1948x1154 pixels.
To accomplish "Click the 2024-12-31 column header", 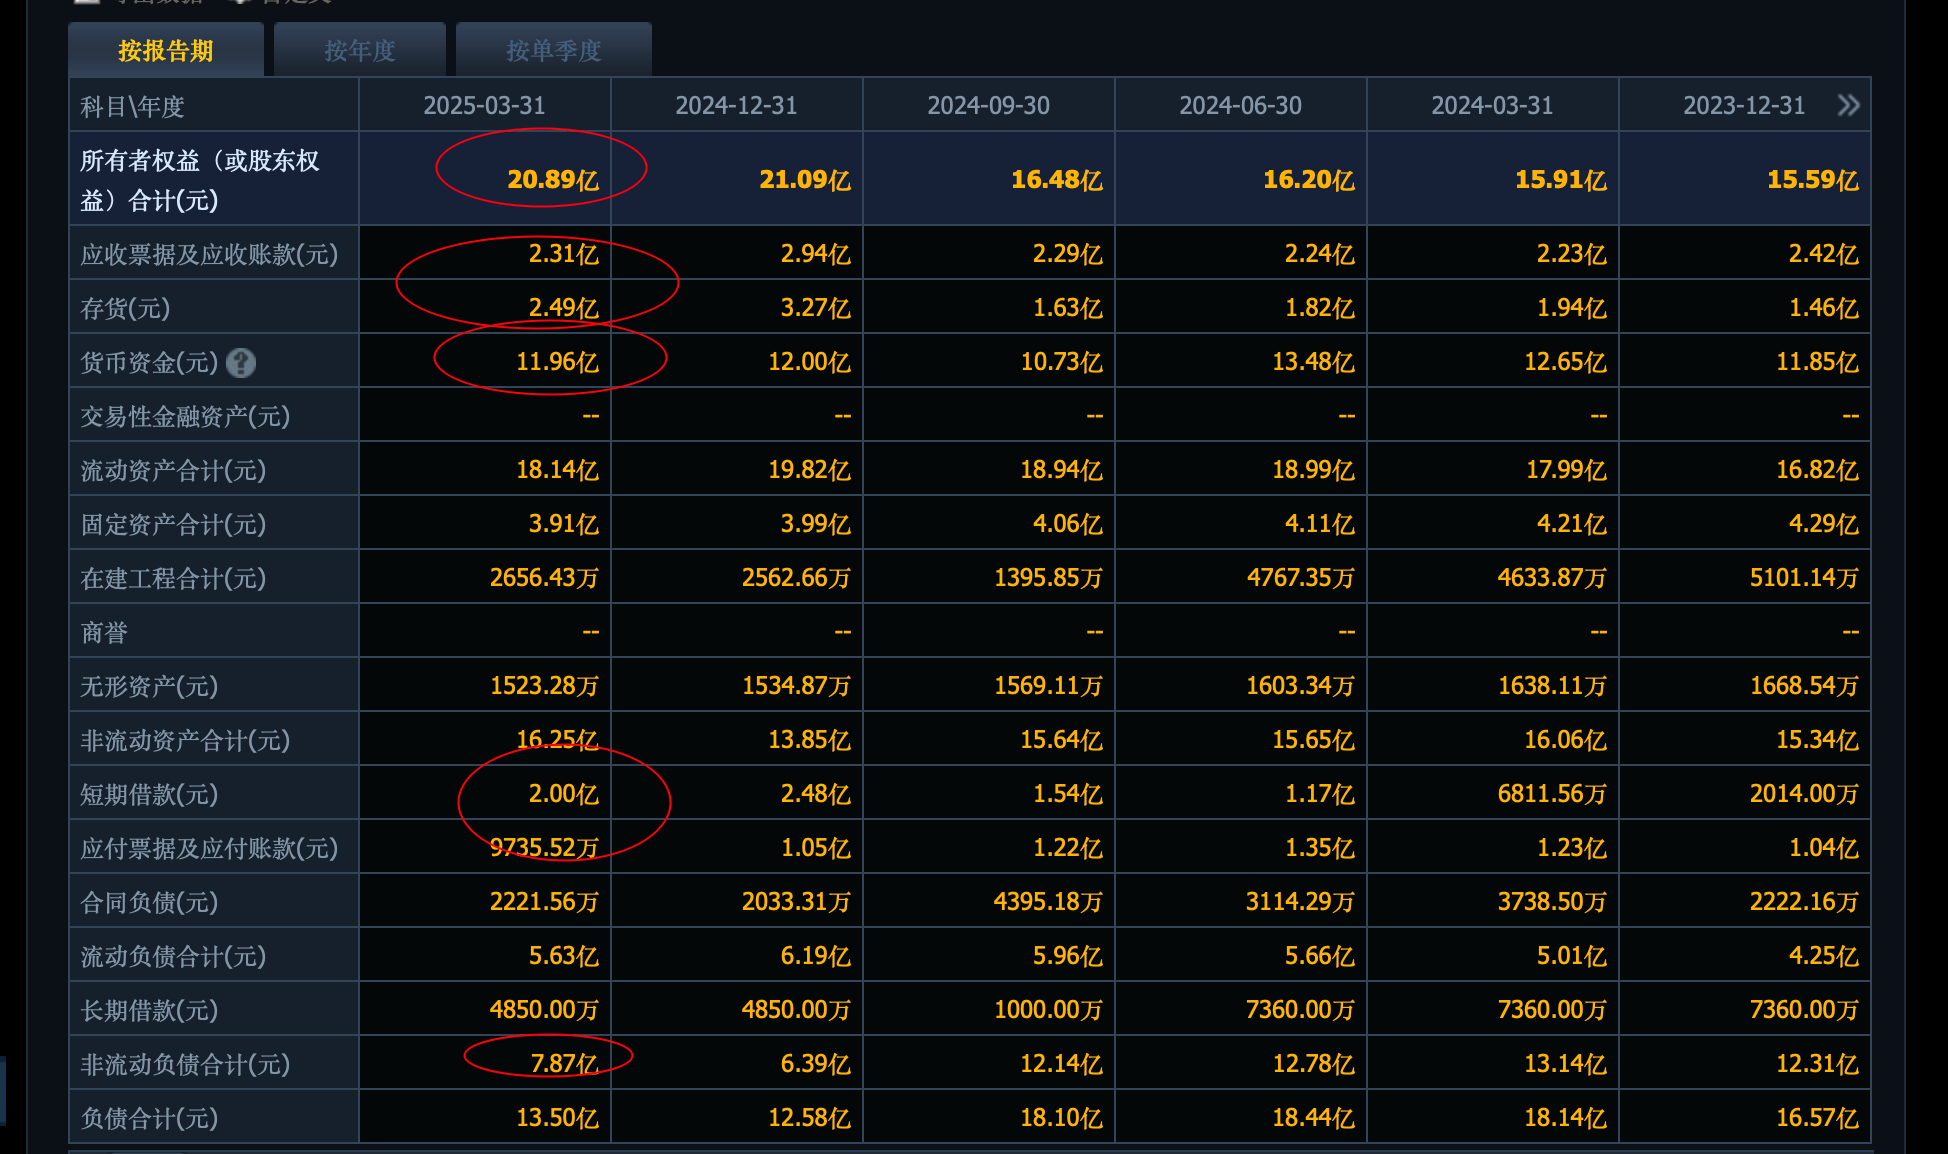I will [x=736, y=105].
